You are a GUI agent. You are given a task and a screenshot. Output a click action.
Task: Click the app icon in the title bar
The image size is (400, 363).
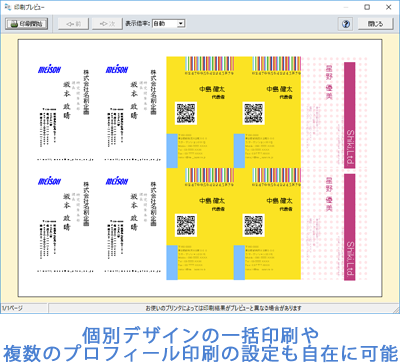pyautogui.click(x=8, y=7)
